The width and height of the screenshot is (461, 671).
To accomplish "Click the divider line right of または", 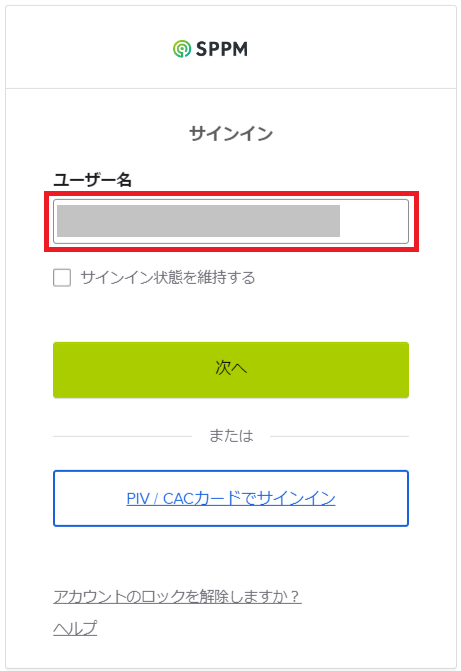I will pyautogui.click(x=339, y=436).
